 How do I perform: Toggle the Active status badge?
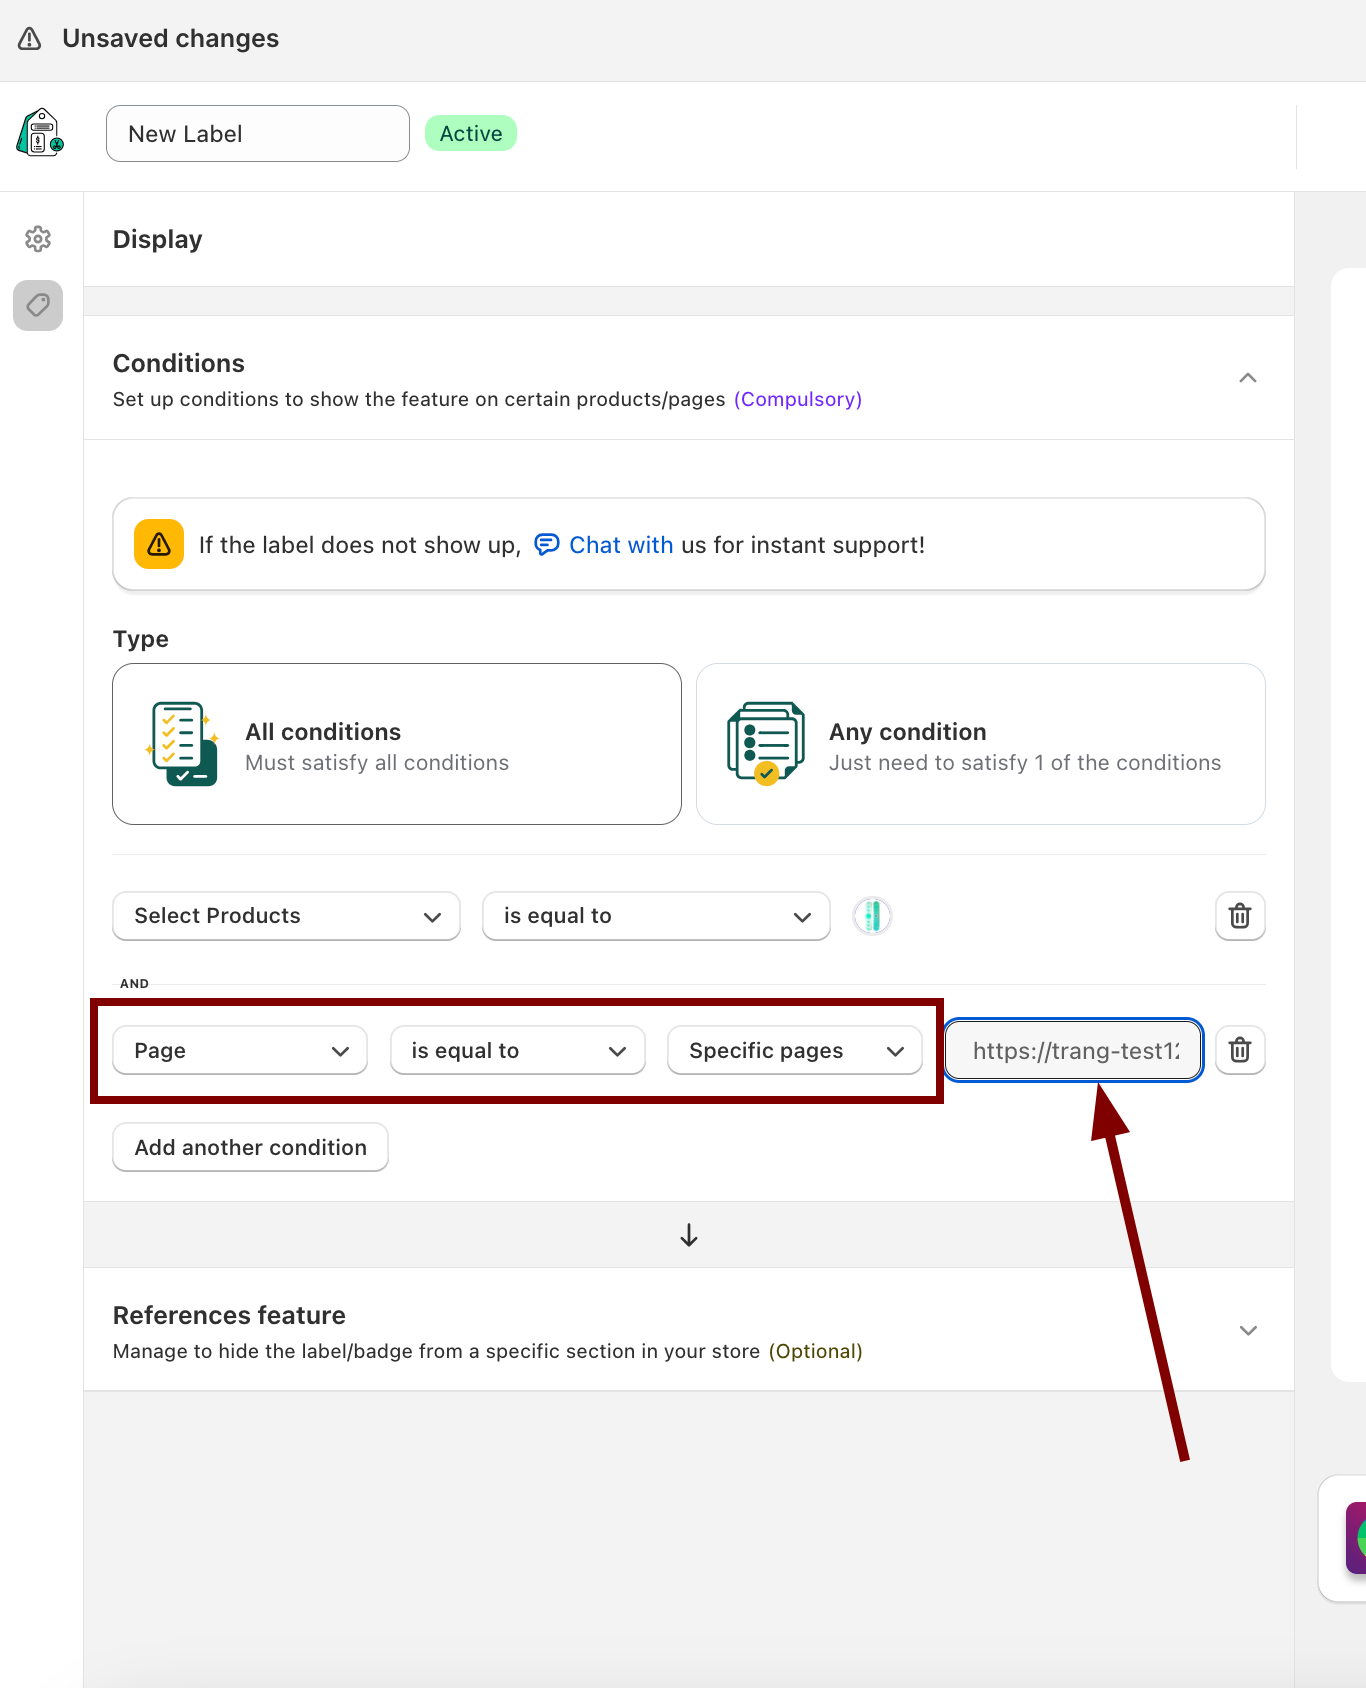pos(471,134)
